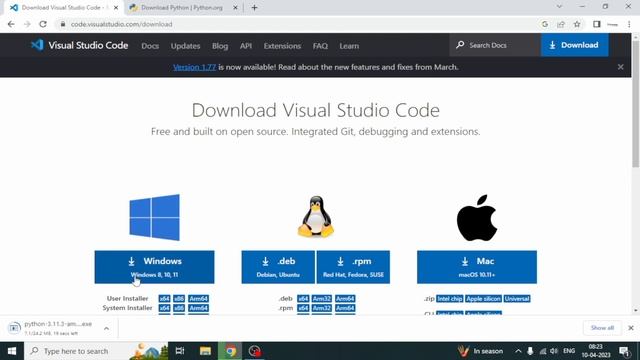The image size is (640, 360).
Task: Open the notification center icon
Action: pos(624,351)
